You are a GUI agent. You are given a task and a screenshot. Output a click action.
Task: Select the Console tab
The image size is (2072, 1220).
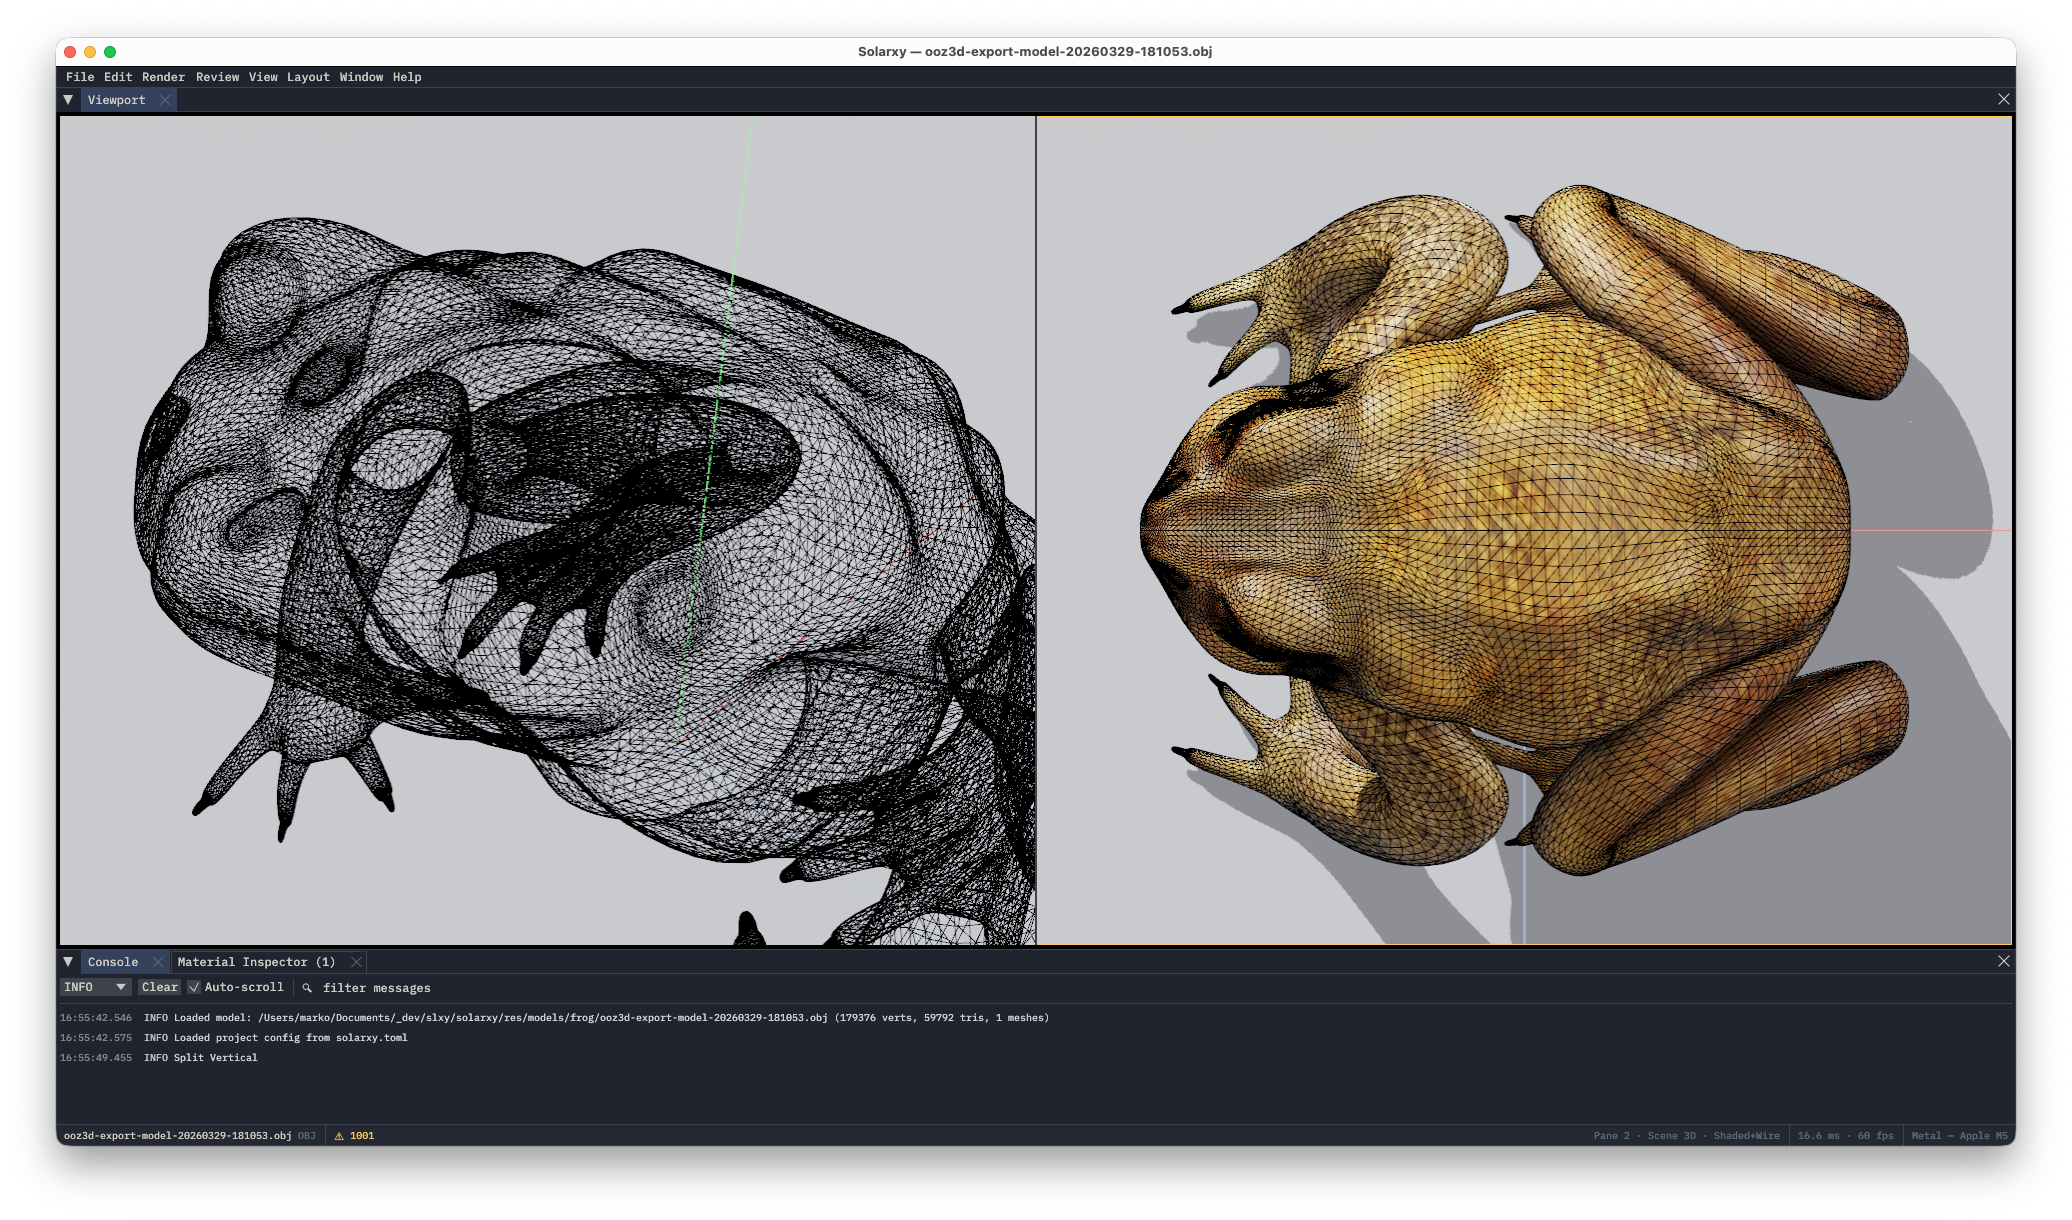[x=113, y=962]
